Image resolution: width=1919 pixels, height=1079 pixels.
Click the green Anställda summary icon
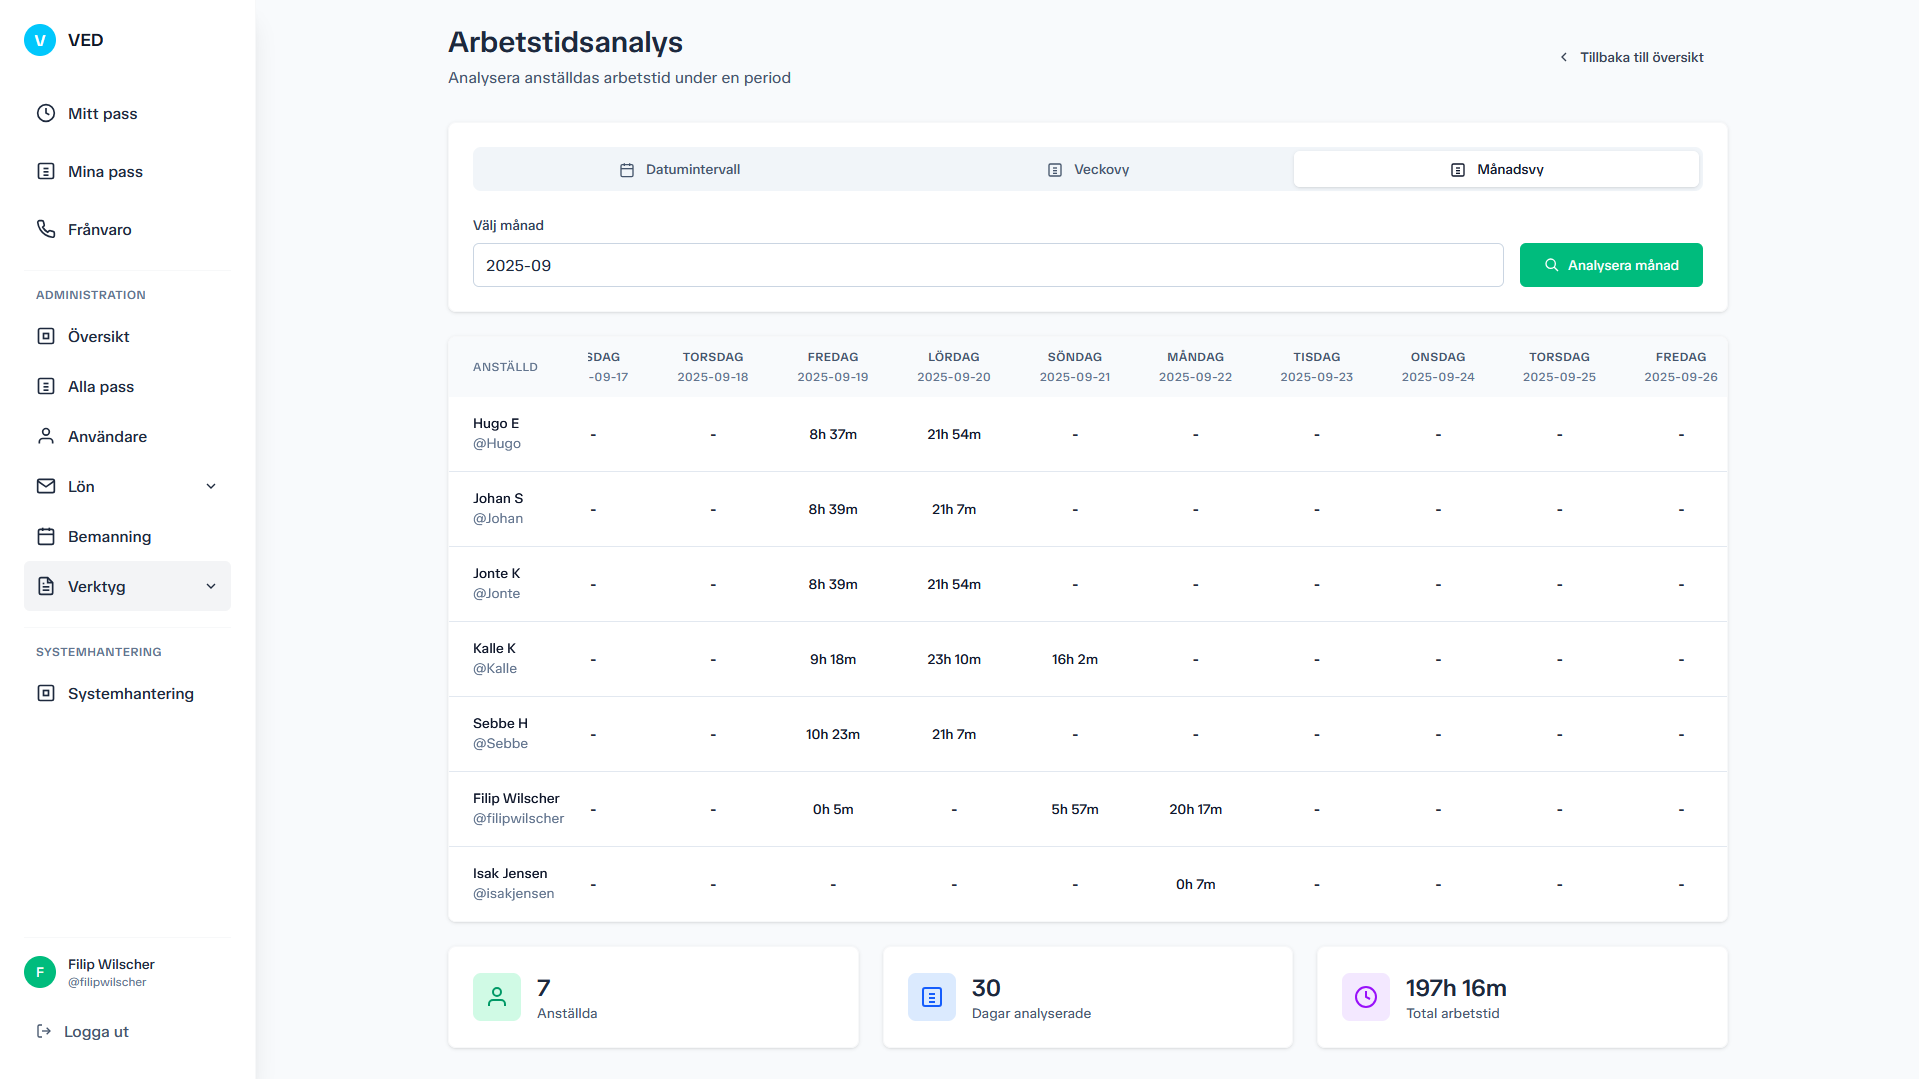tap(497, 997)
